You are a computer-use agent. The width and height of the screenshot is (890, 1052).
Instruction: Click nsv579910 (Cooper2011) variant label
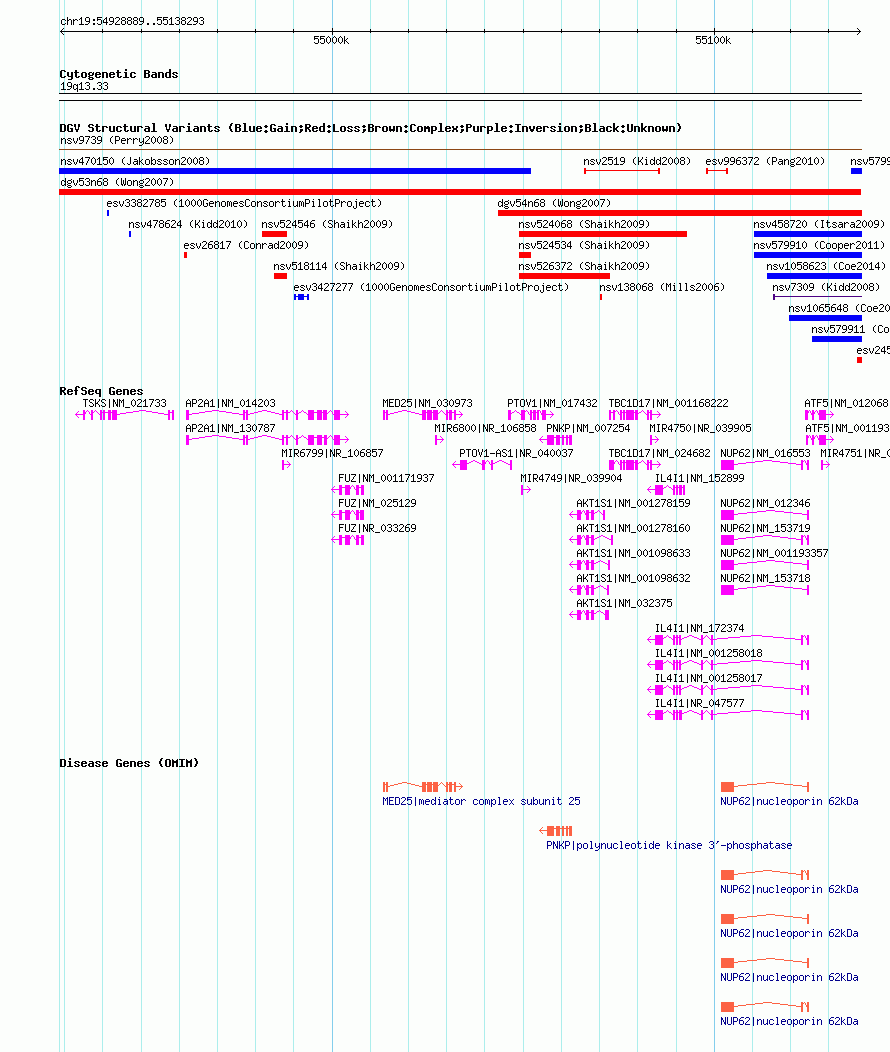click(x=820, y=246)
